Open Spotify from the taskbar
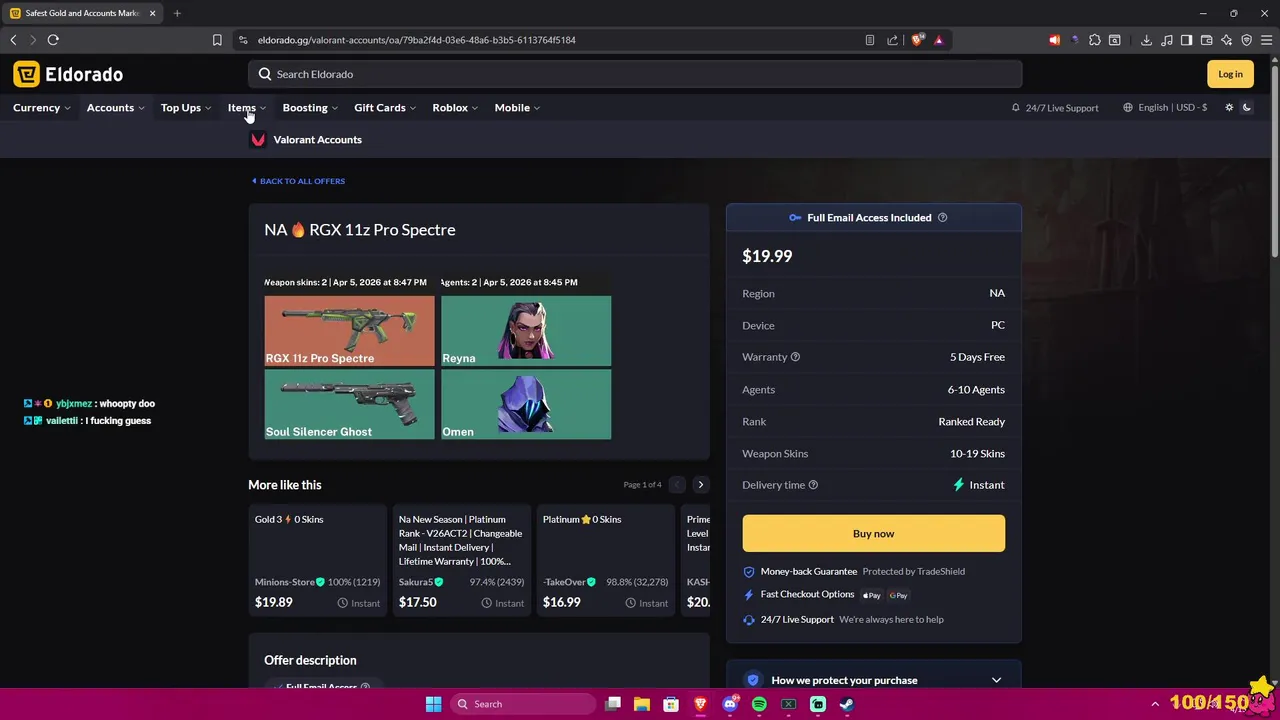The width and height of the screenshot is (1280, 720). point(759,704)
